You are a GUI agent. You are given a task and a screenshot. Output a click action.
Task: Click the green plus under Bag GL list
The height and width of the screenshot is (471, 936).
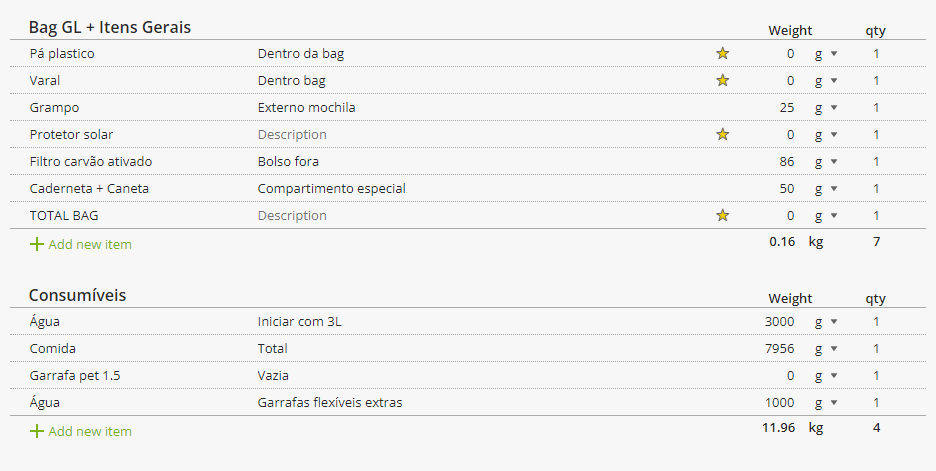[x=36, y=244]
